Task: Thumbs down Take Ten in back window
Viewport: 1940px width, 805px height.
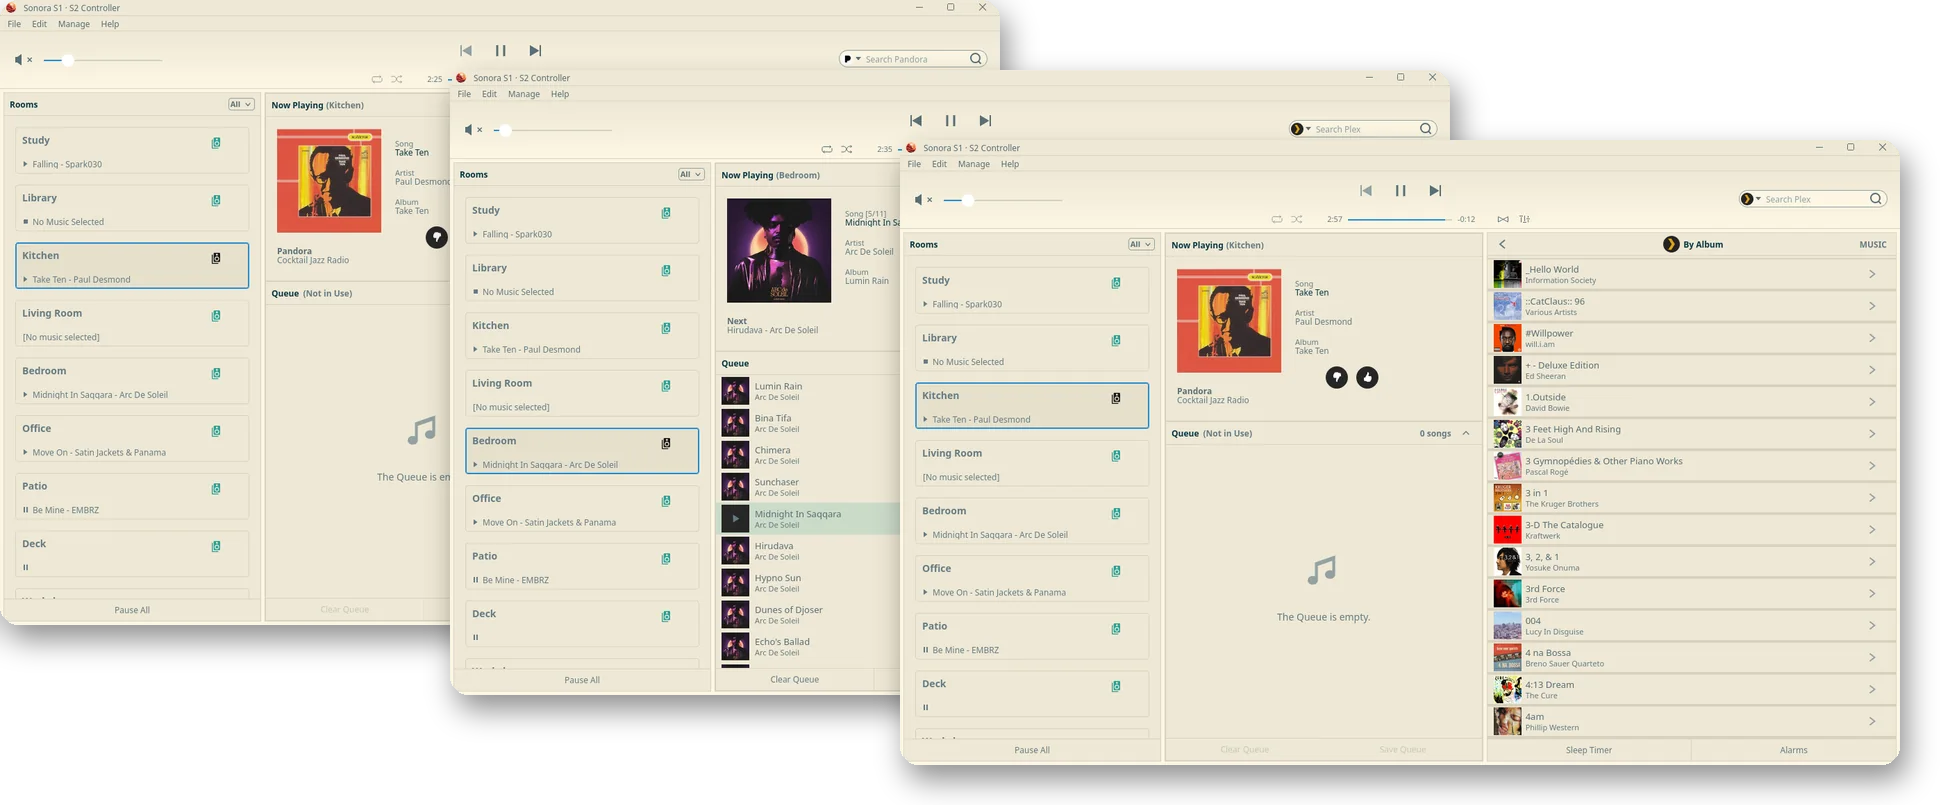Action: pyautogui.click(x=436, y=237)
